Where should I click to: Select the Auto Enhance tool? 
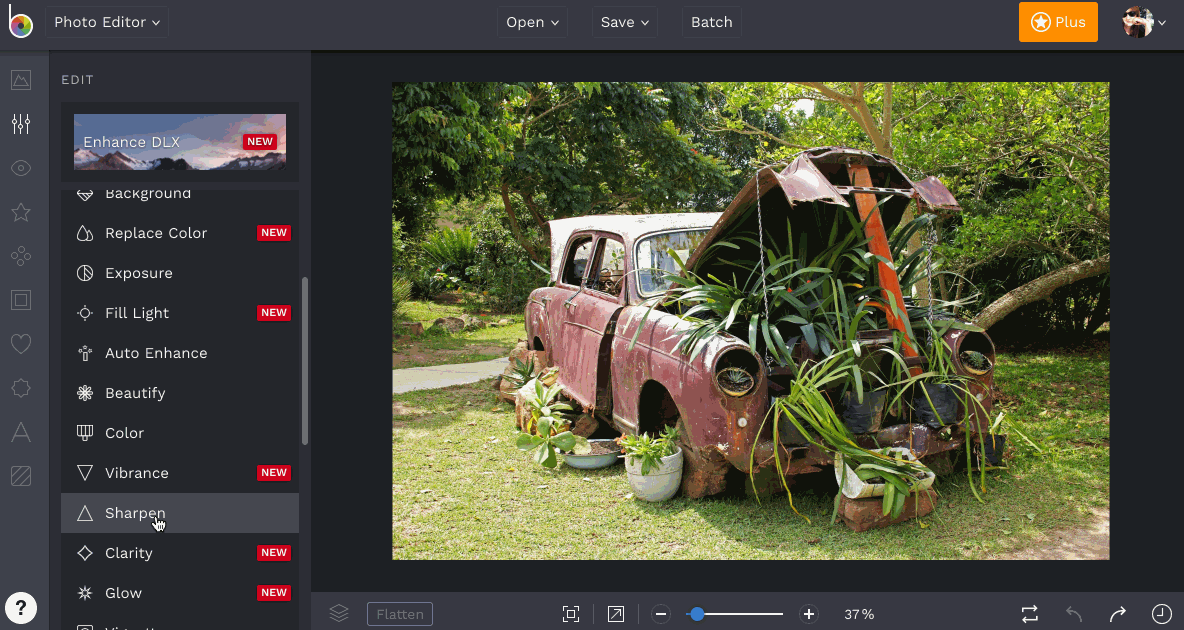(x=180, y=353)
